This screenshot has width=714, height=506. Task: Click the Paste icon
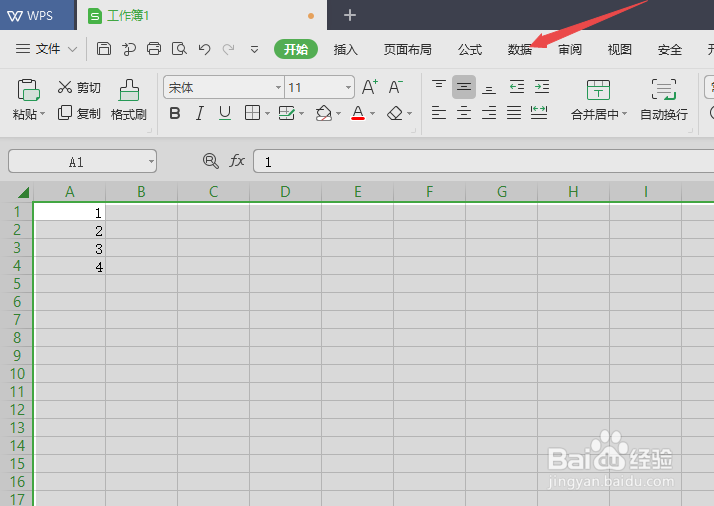(29, 90)
